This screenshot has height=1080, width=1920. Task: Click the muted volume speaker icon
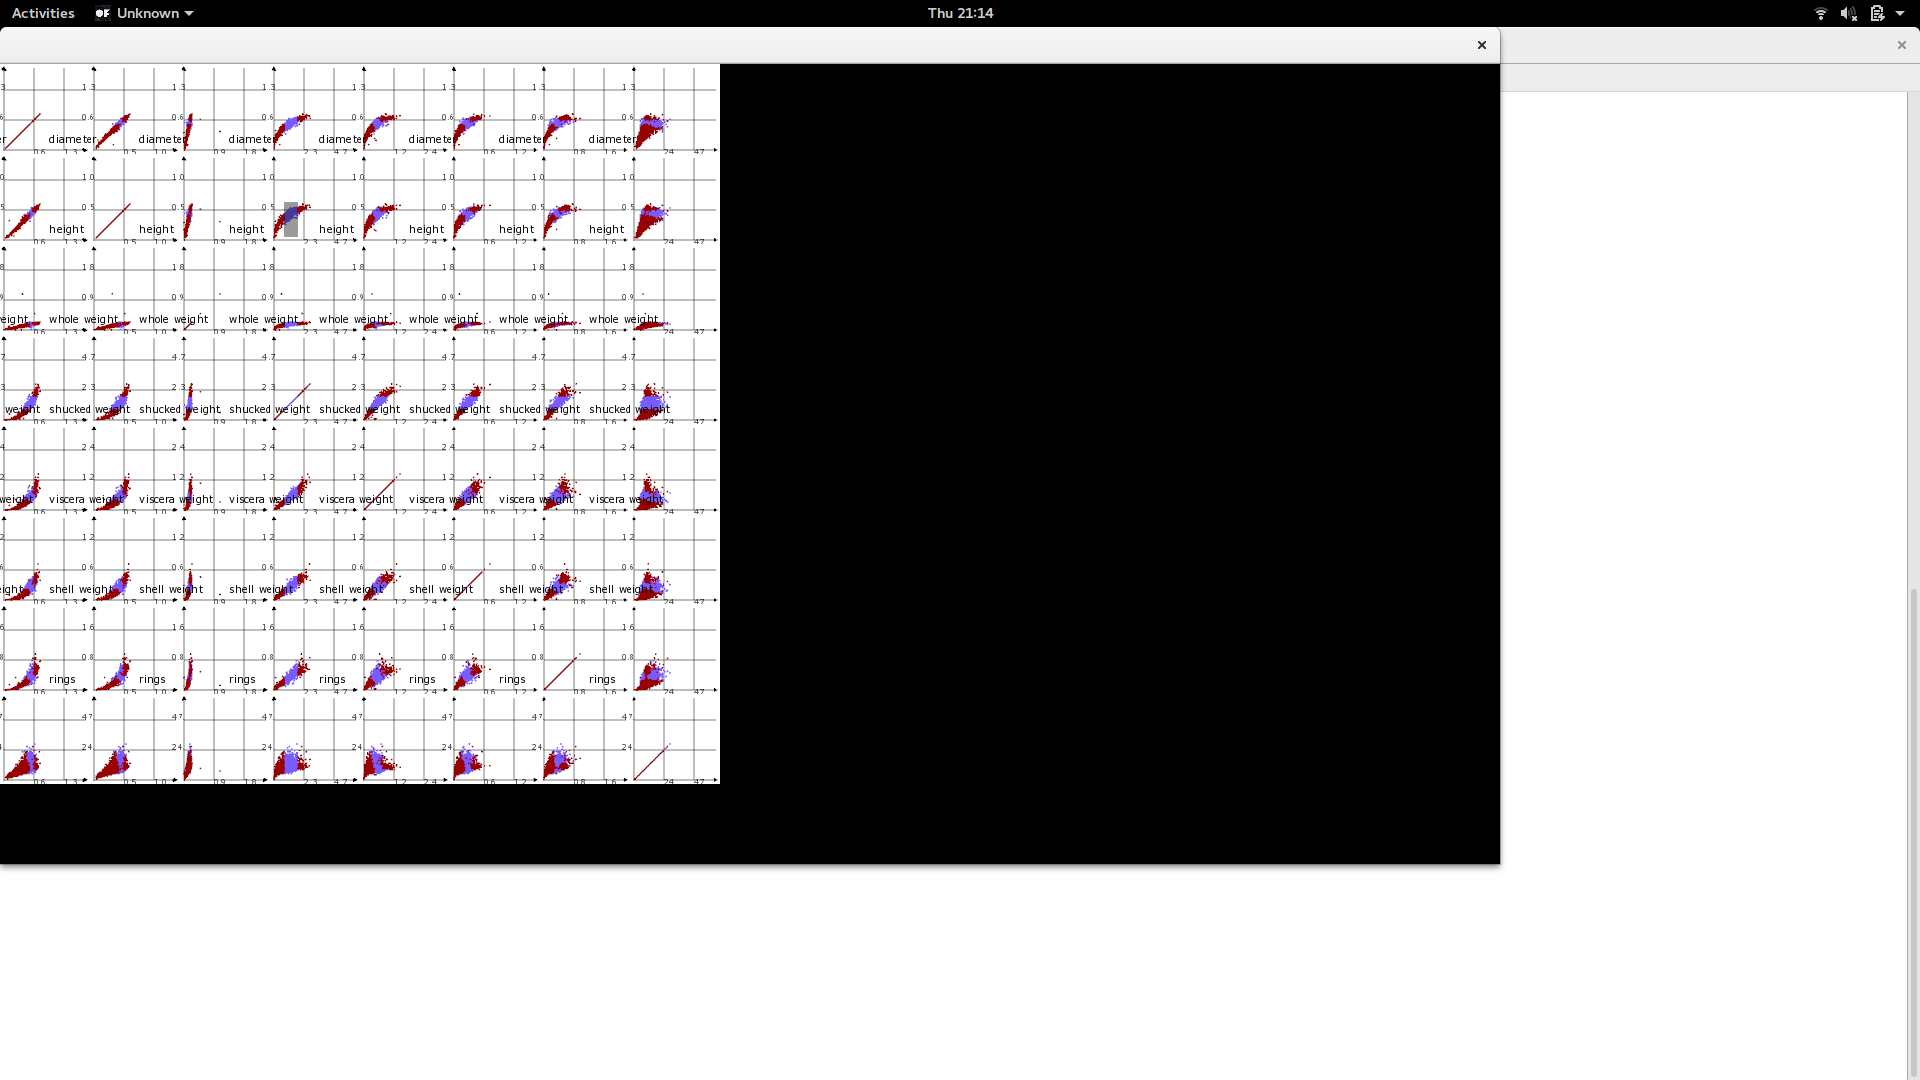[x=1848, y=13]
